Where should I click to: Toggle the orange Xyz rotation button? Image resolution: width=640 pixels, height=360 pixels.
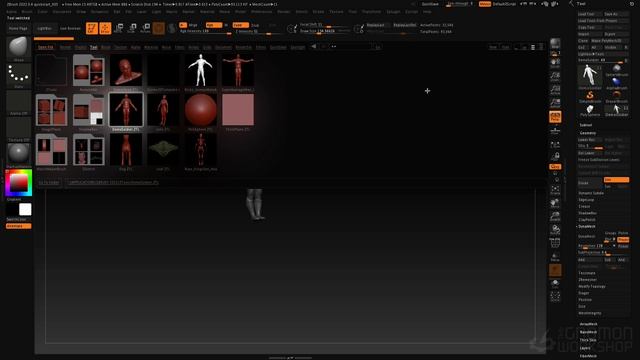555,167
